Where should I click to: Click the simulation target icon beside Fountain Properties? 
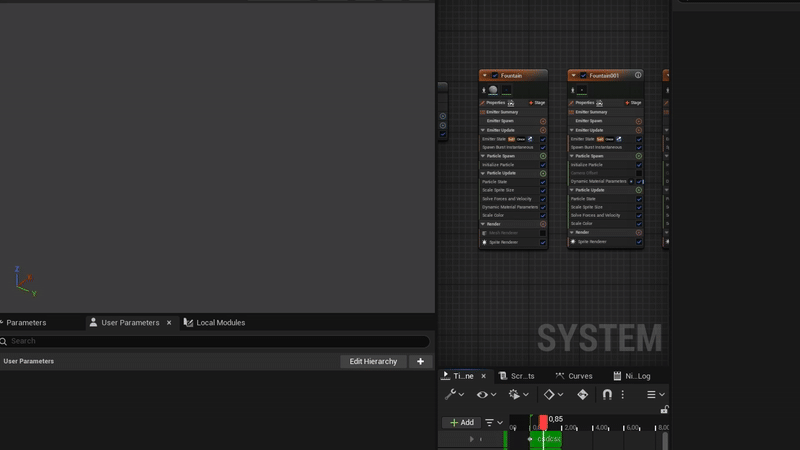(511, 103)
